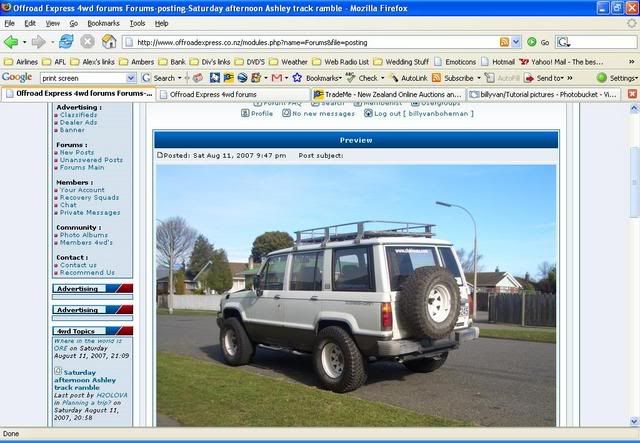Image resolution: width=640 pixels, height=443 pixels.
Task: Open the Tools menu
Action: 138,23
